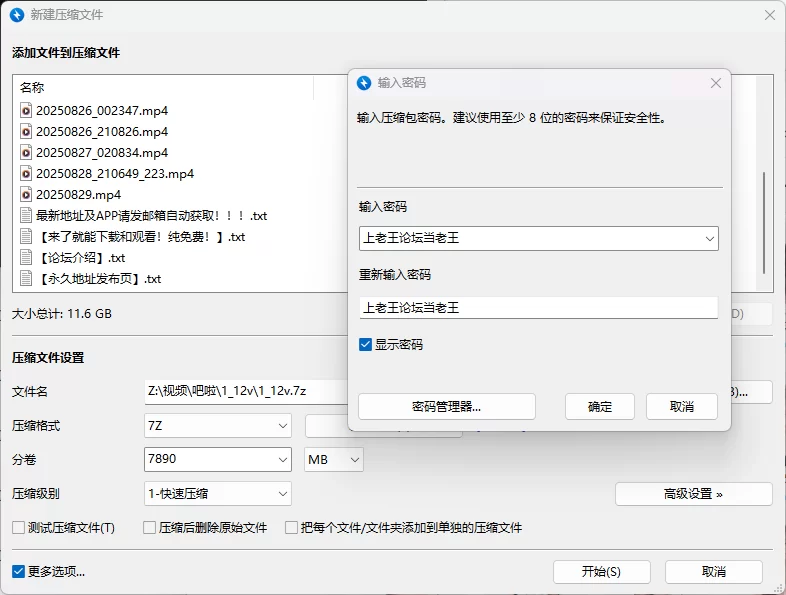Screen dimensions: 786x595
Task: Expand the 输入密码 history dropdown
Action: click(x=709, y=238)
